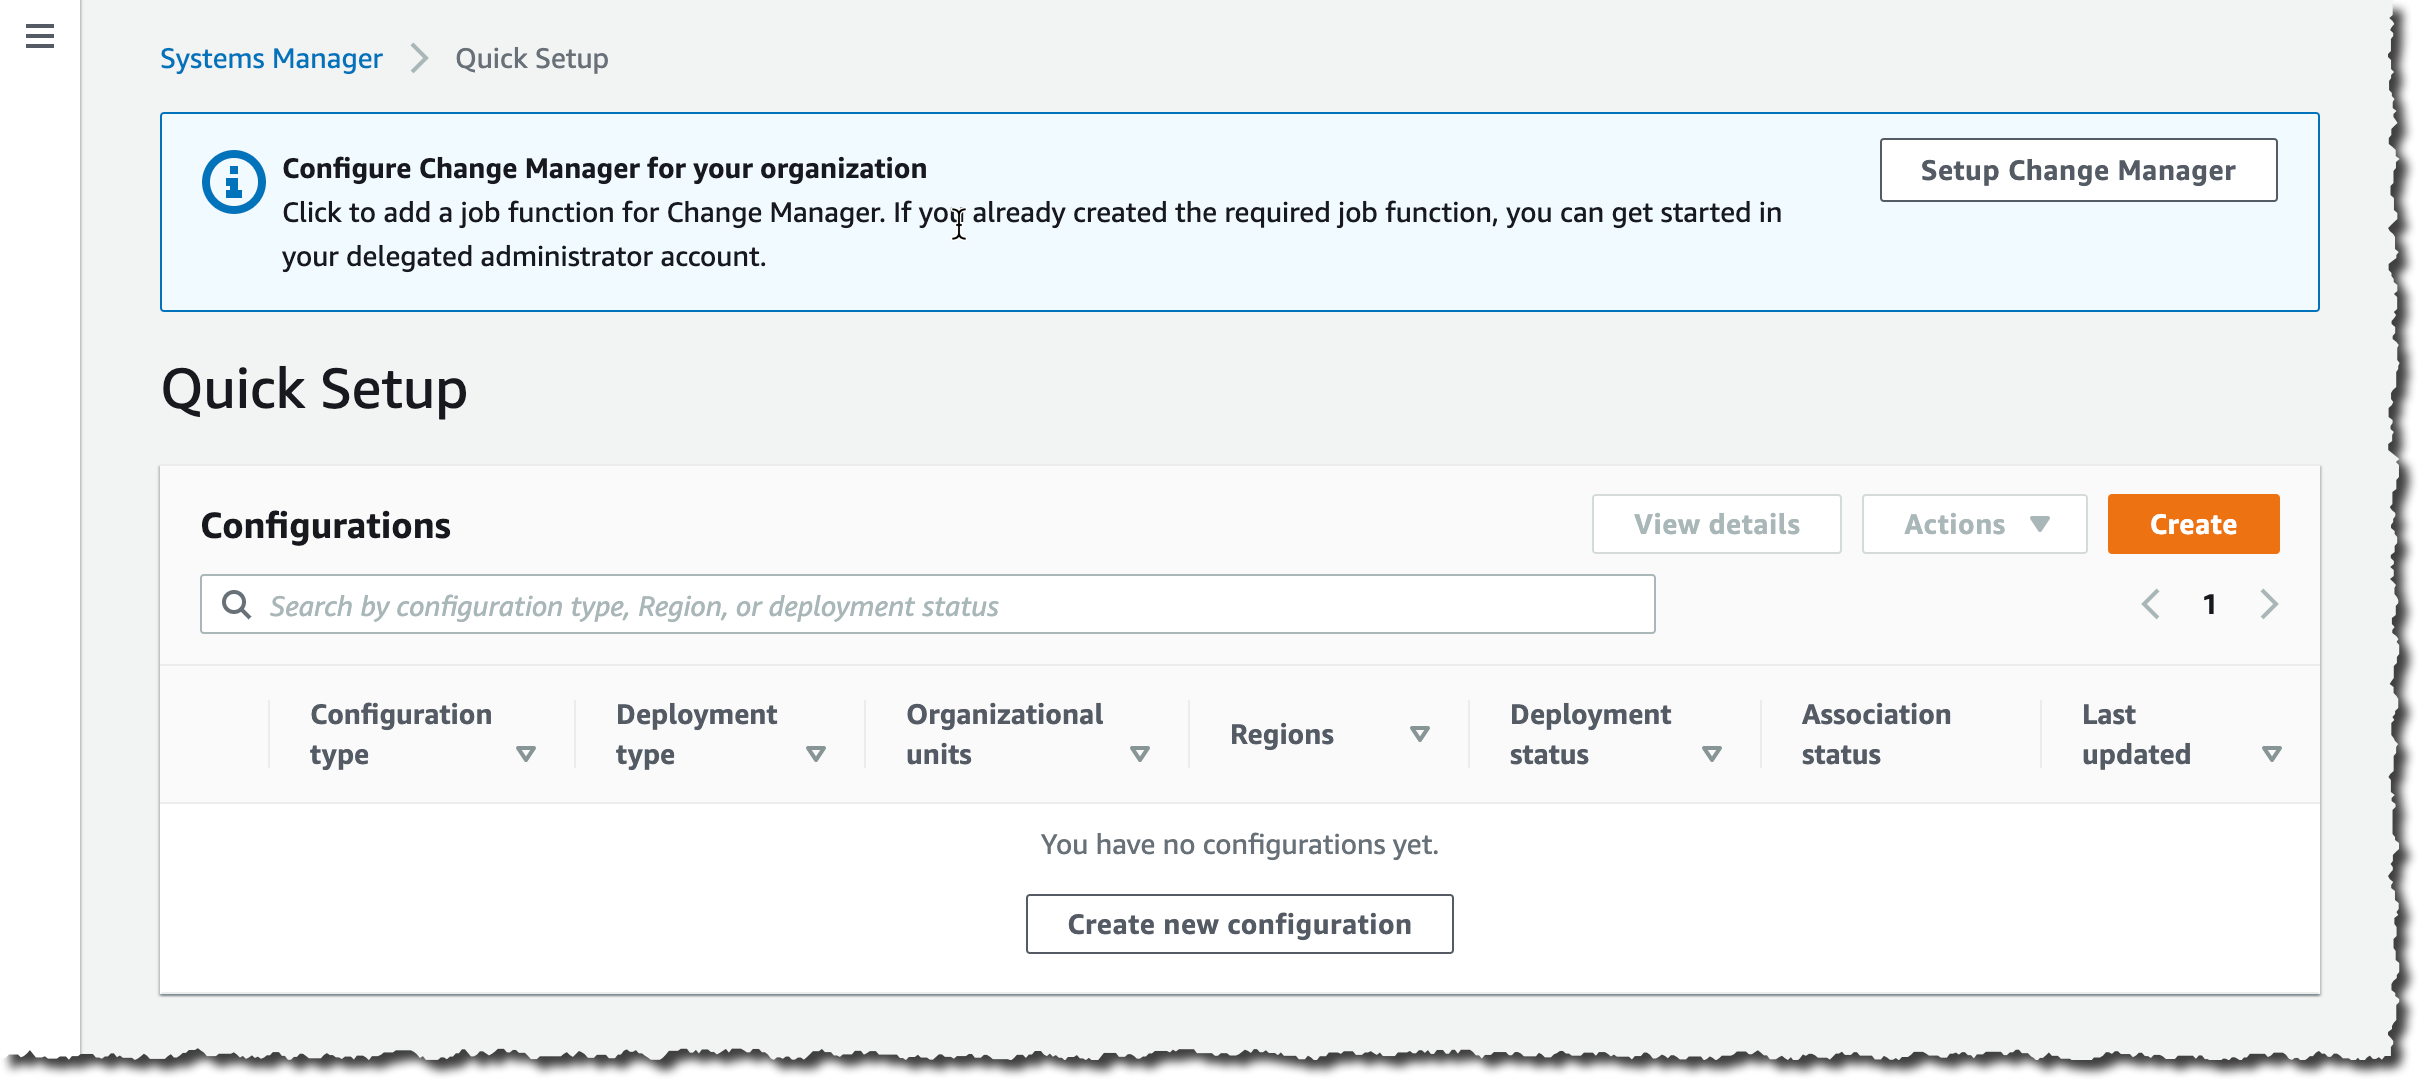Click the sort triangle on Deployment type column

tap(816, 755)
